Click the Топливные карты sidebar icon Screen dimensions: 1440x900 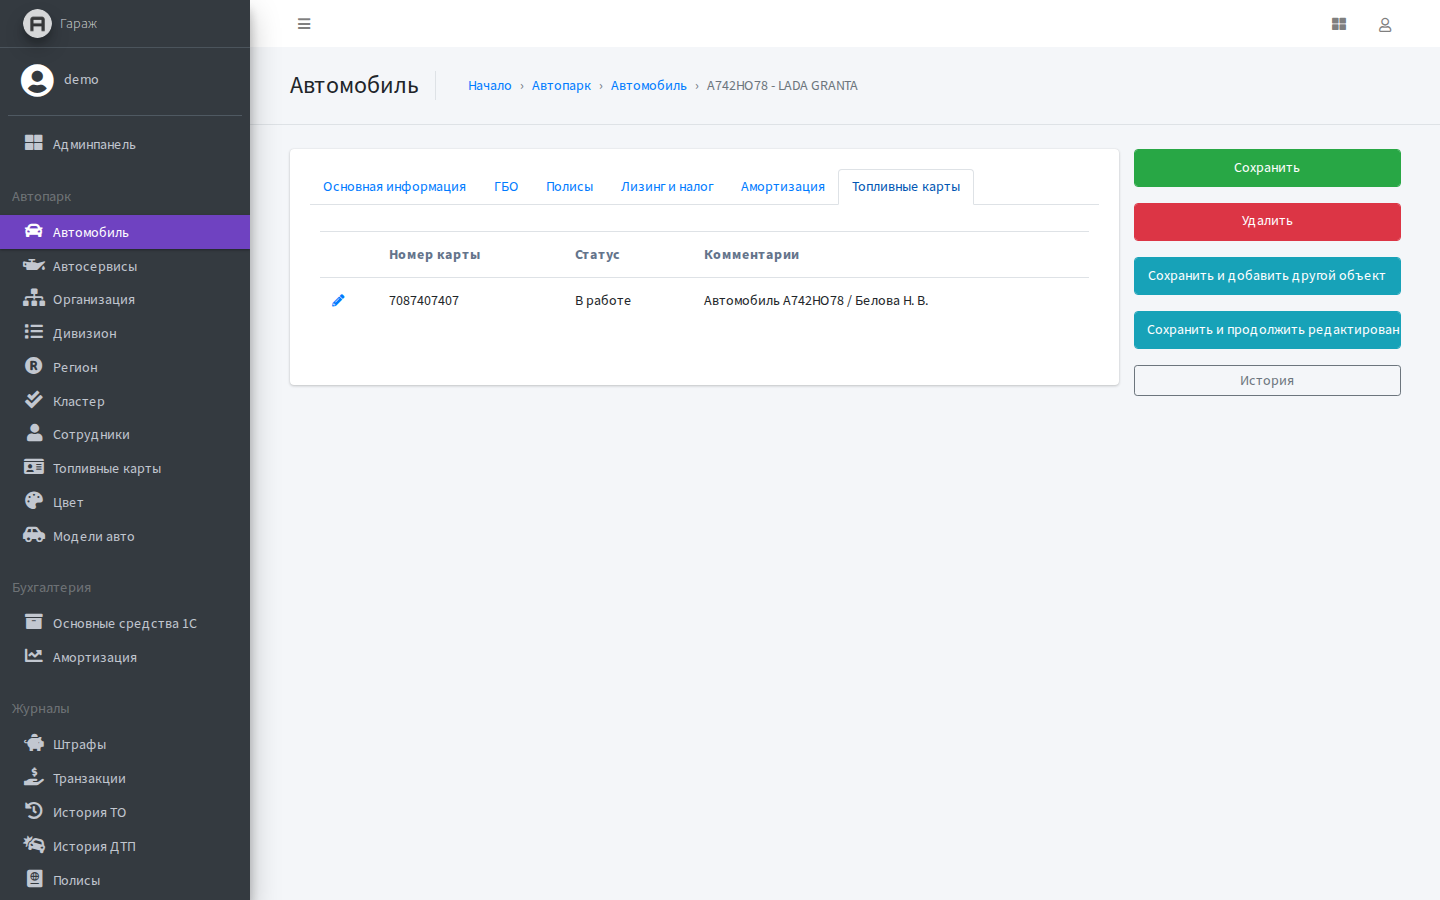click(x=34, y=467)
